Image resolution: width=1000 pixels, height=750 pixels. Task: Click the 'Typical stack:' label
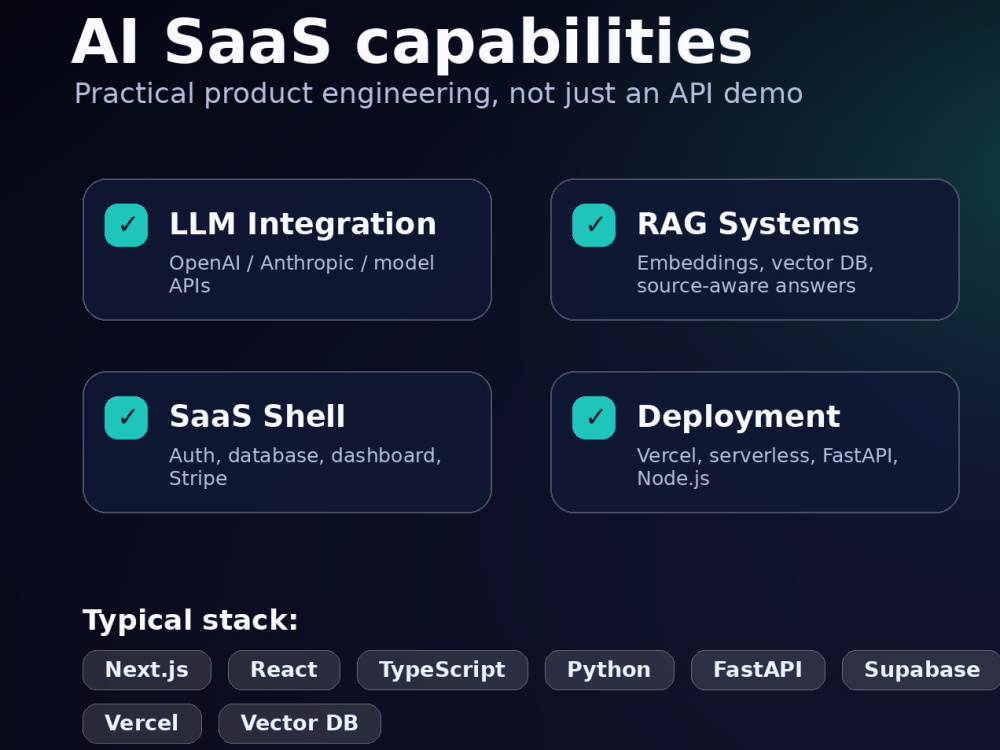190,621
